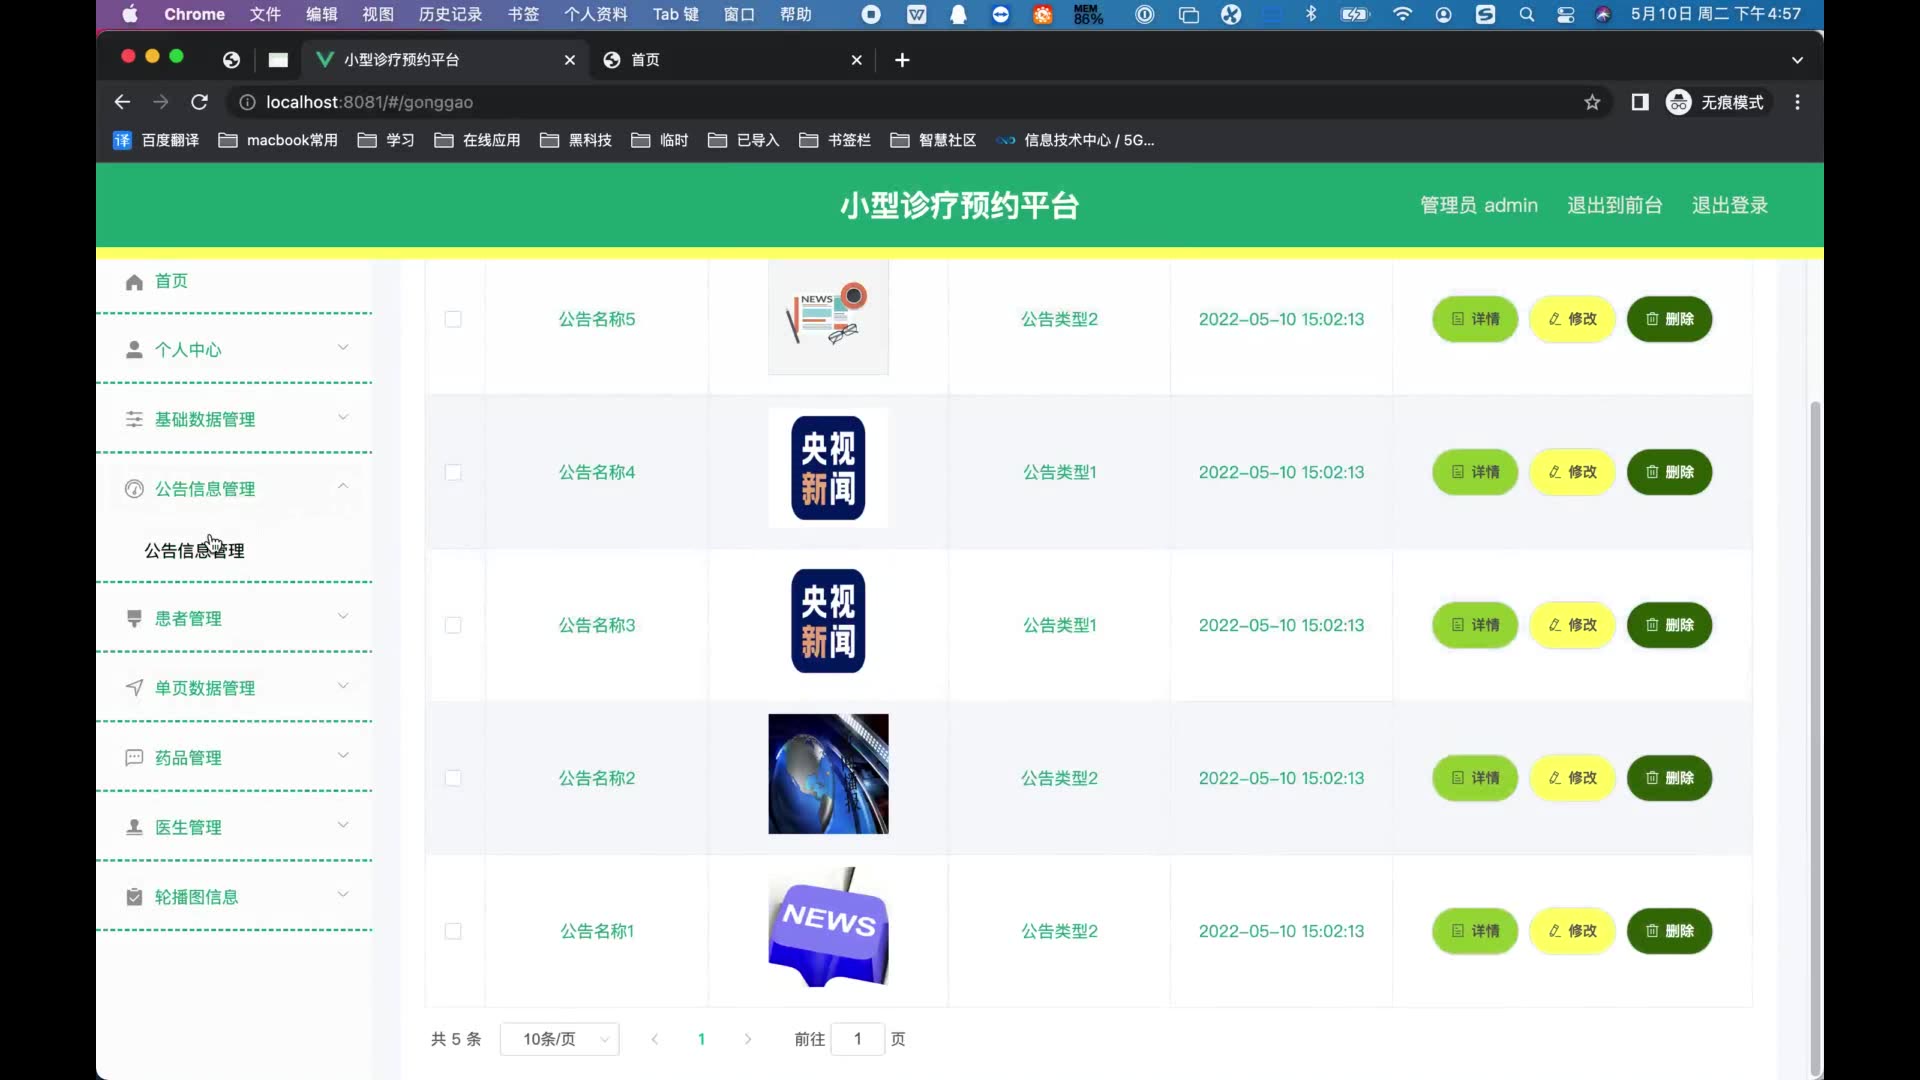Switch to the 首页 browser tab
This screenshot has width=1920, height=1080.
coord(733,60)
